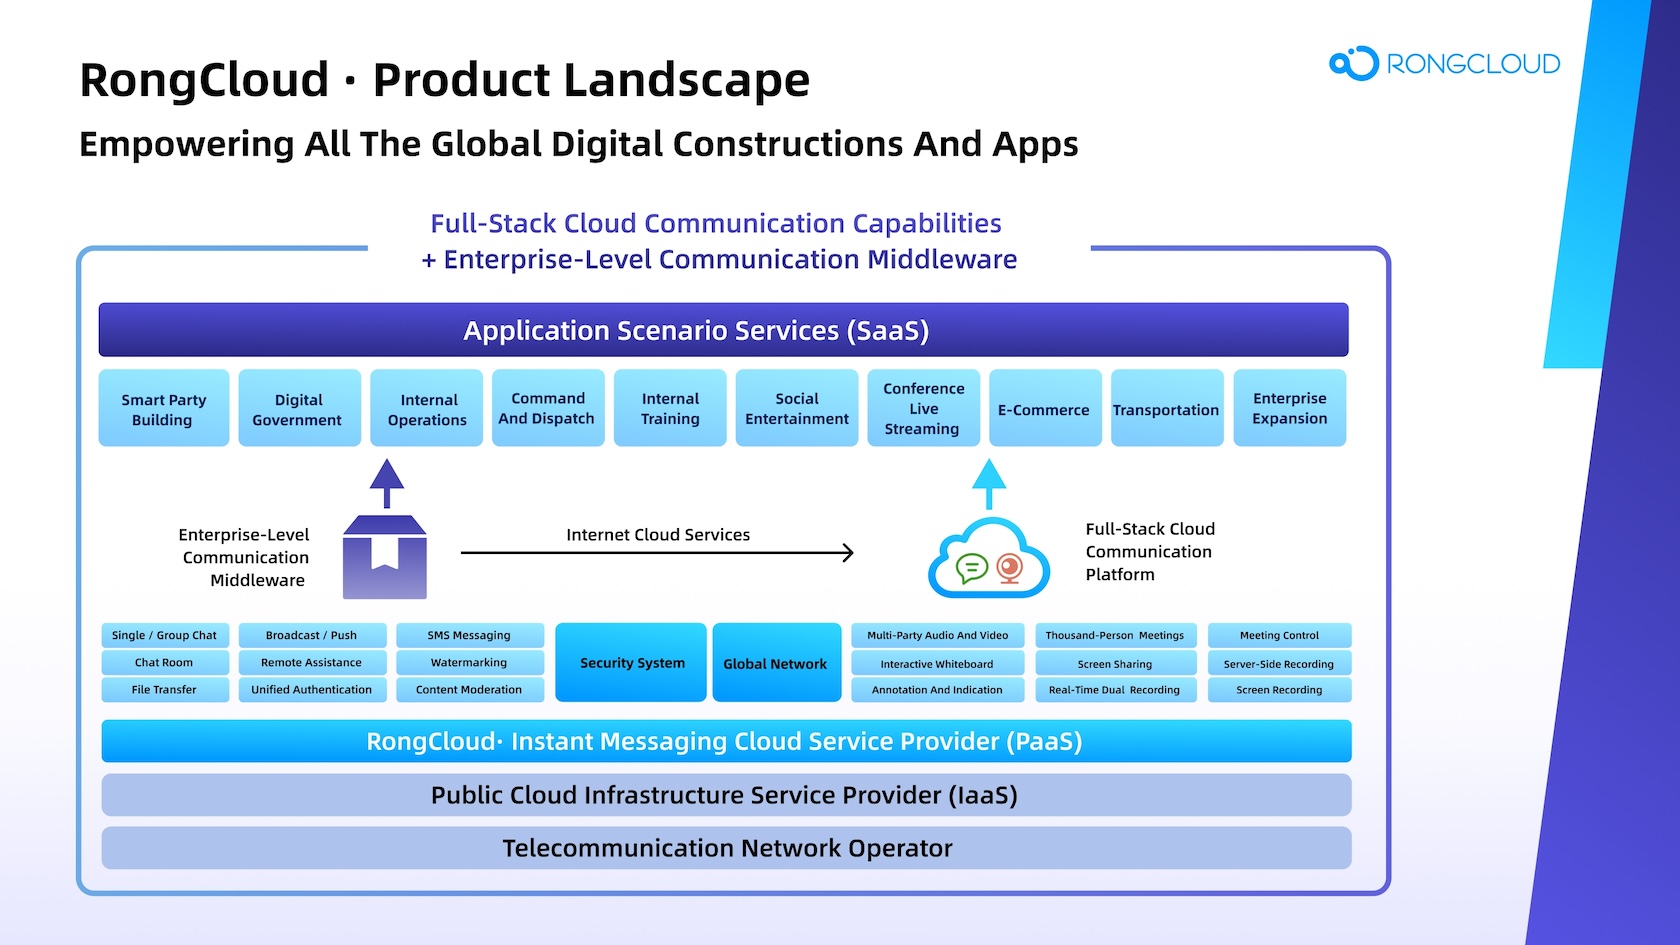Viewport: 1680px width, 945px height.
Task: Select the Internal Operations box
Action: (427, 408)
